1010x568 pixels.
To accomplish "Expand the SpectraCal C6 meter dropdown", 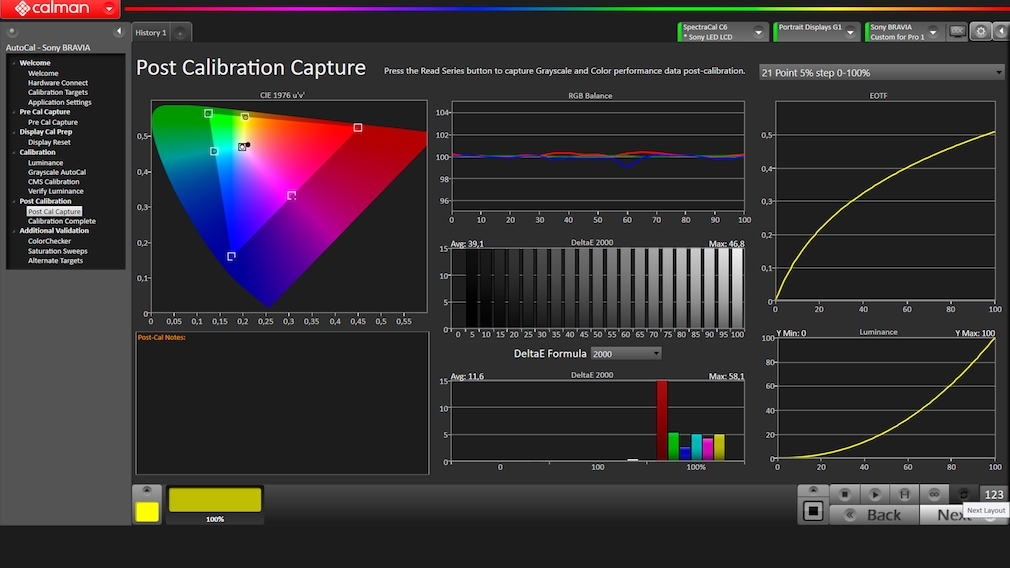I will (x=759, y=32).
